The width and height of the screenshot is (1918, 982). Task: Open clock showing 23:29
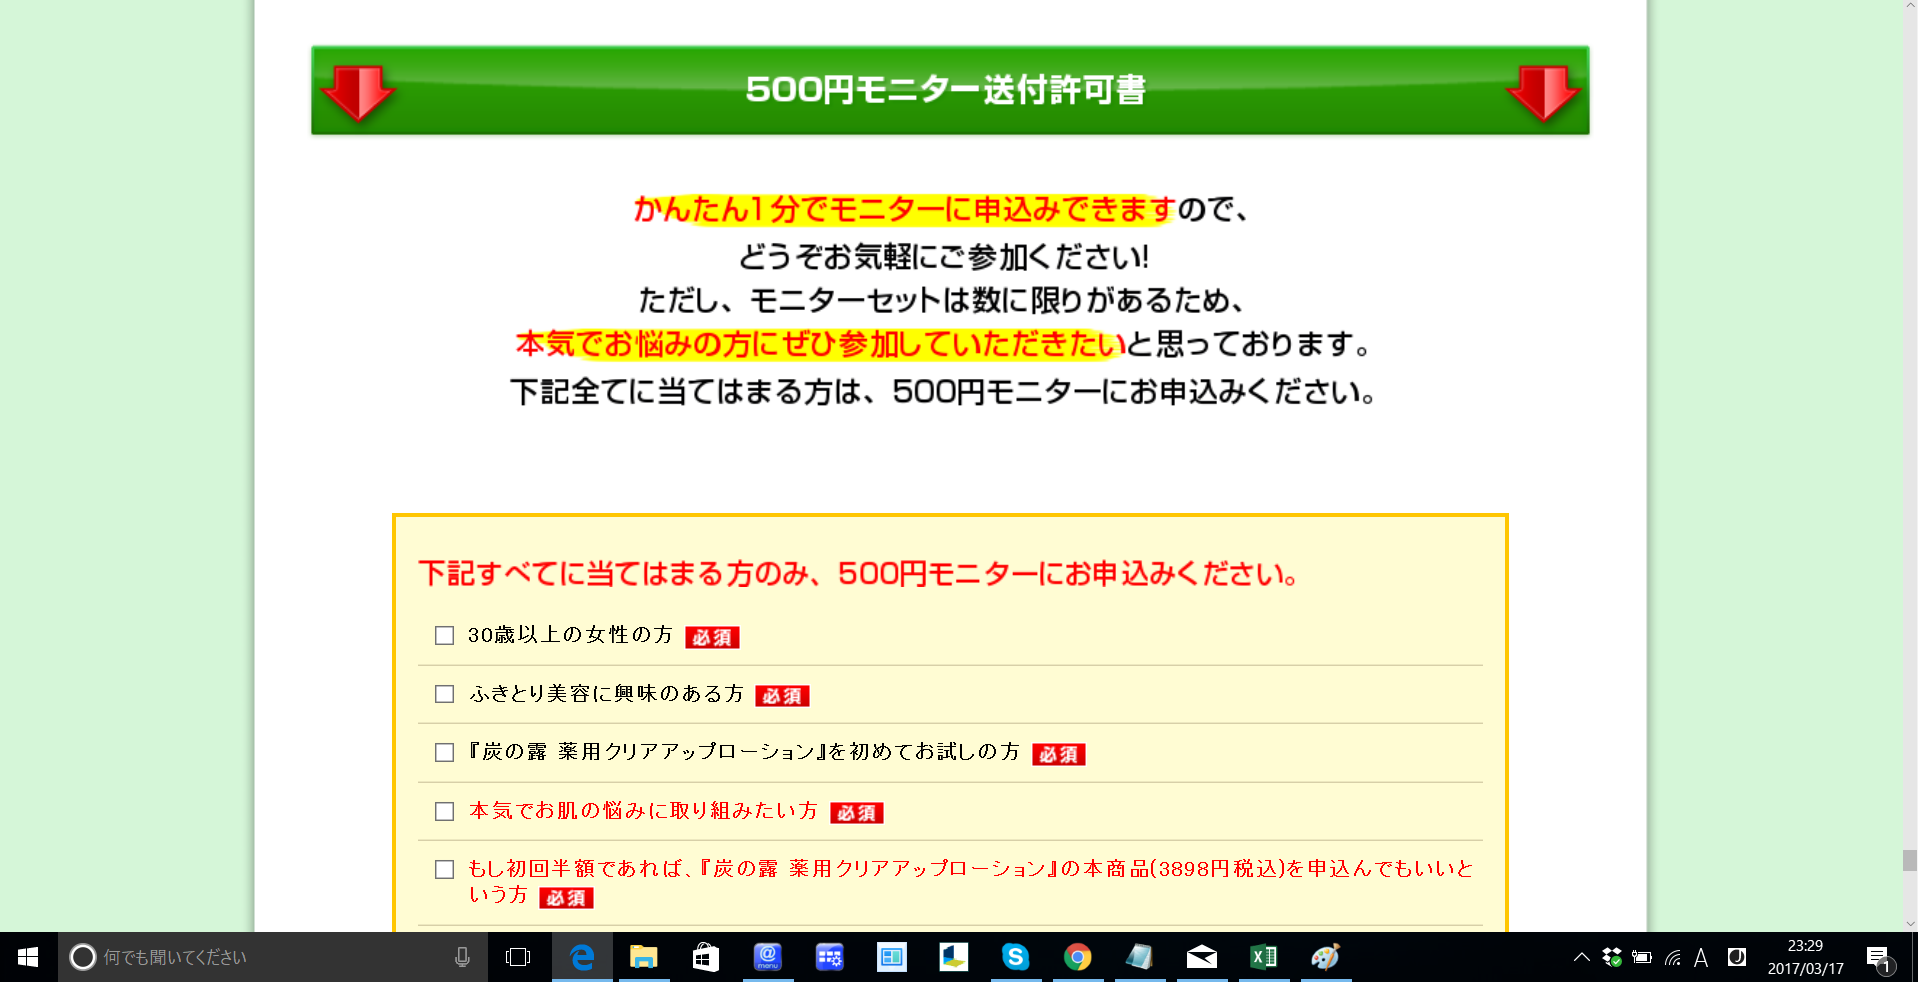(x=1805, y=957)
